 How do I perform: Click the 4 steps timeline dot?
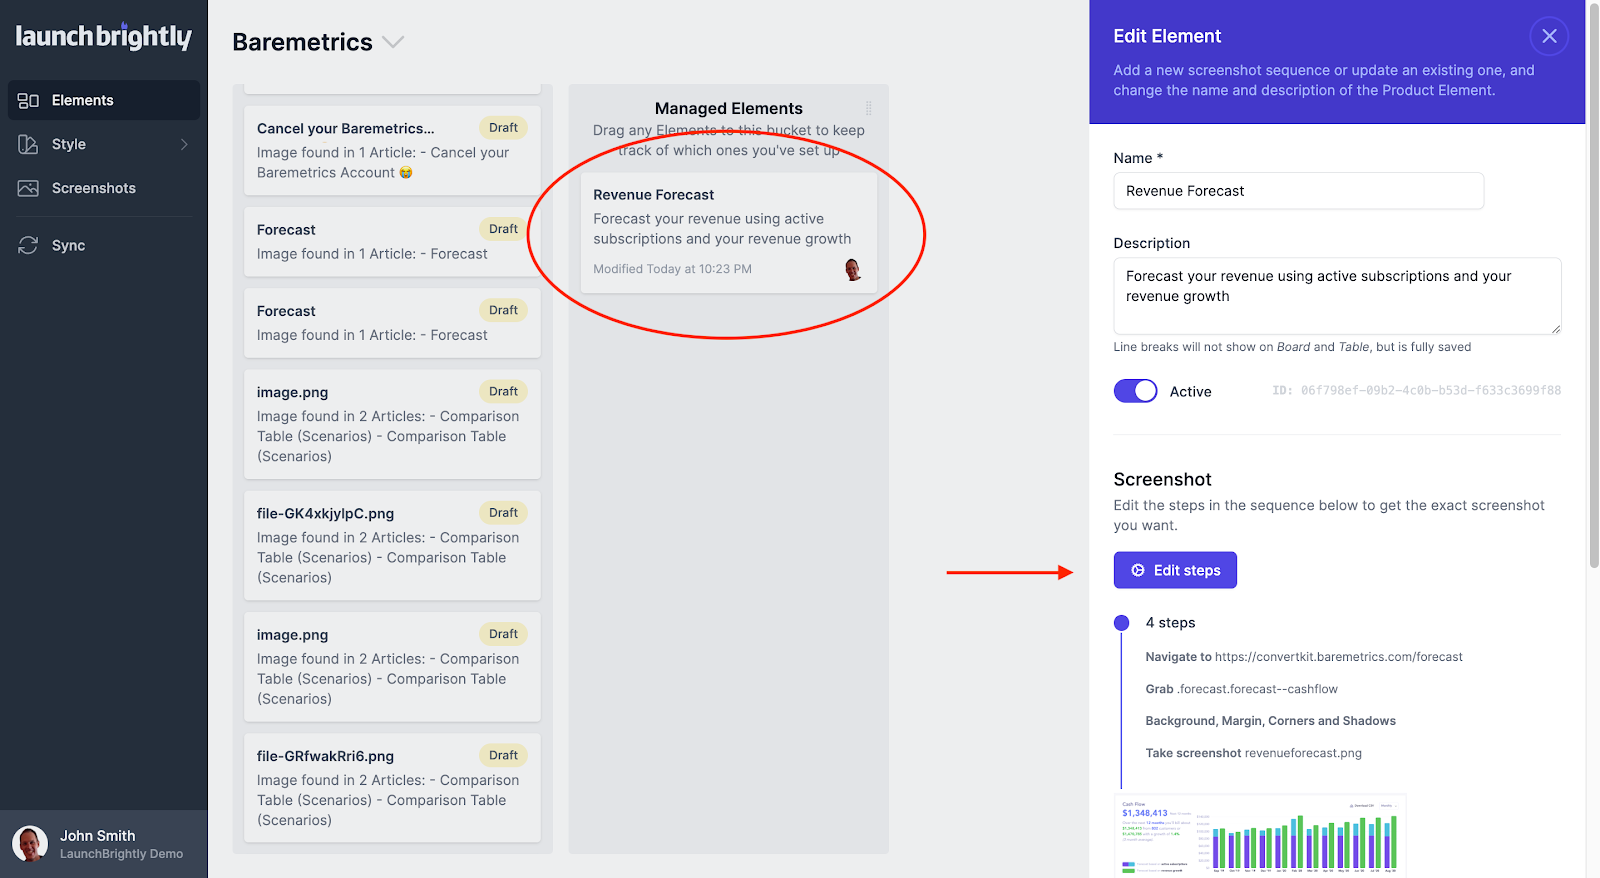point(1121,623)
